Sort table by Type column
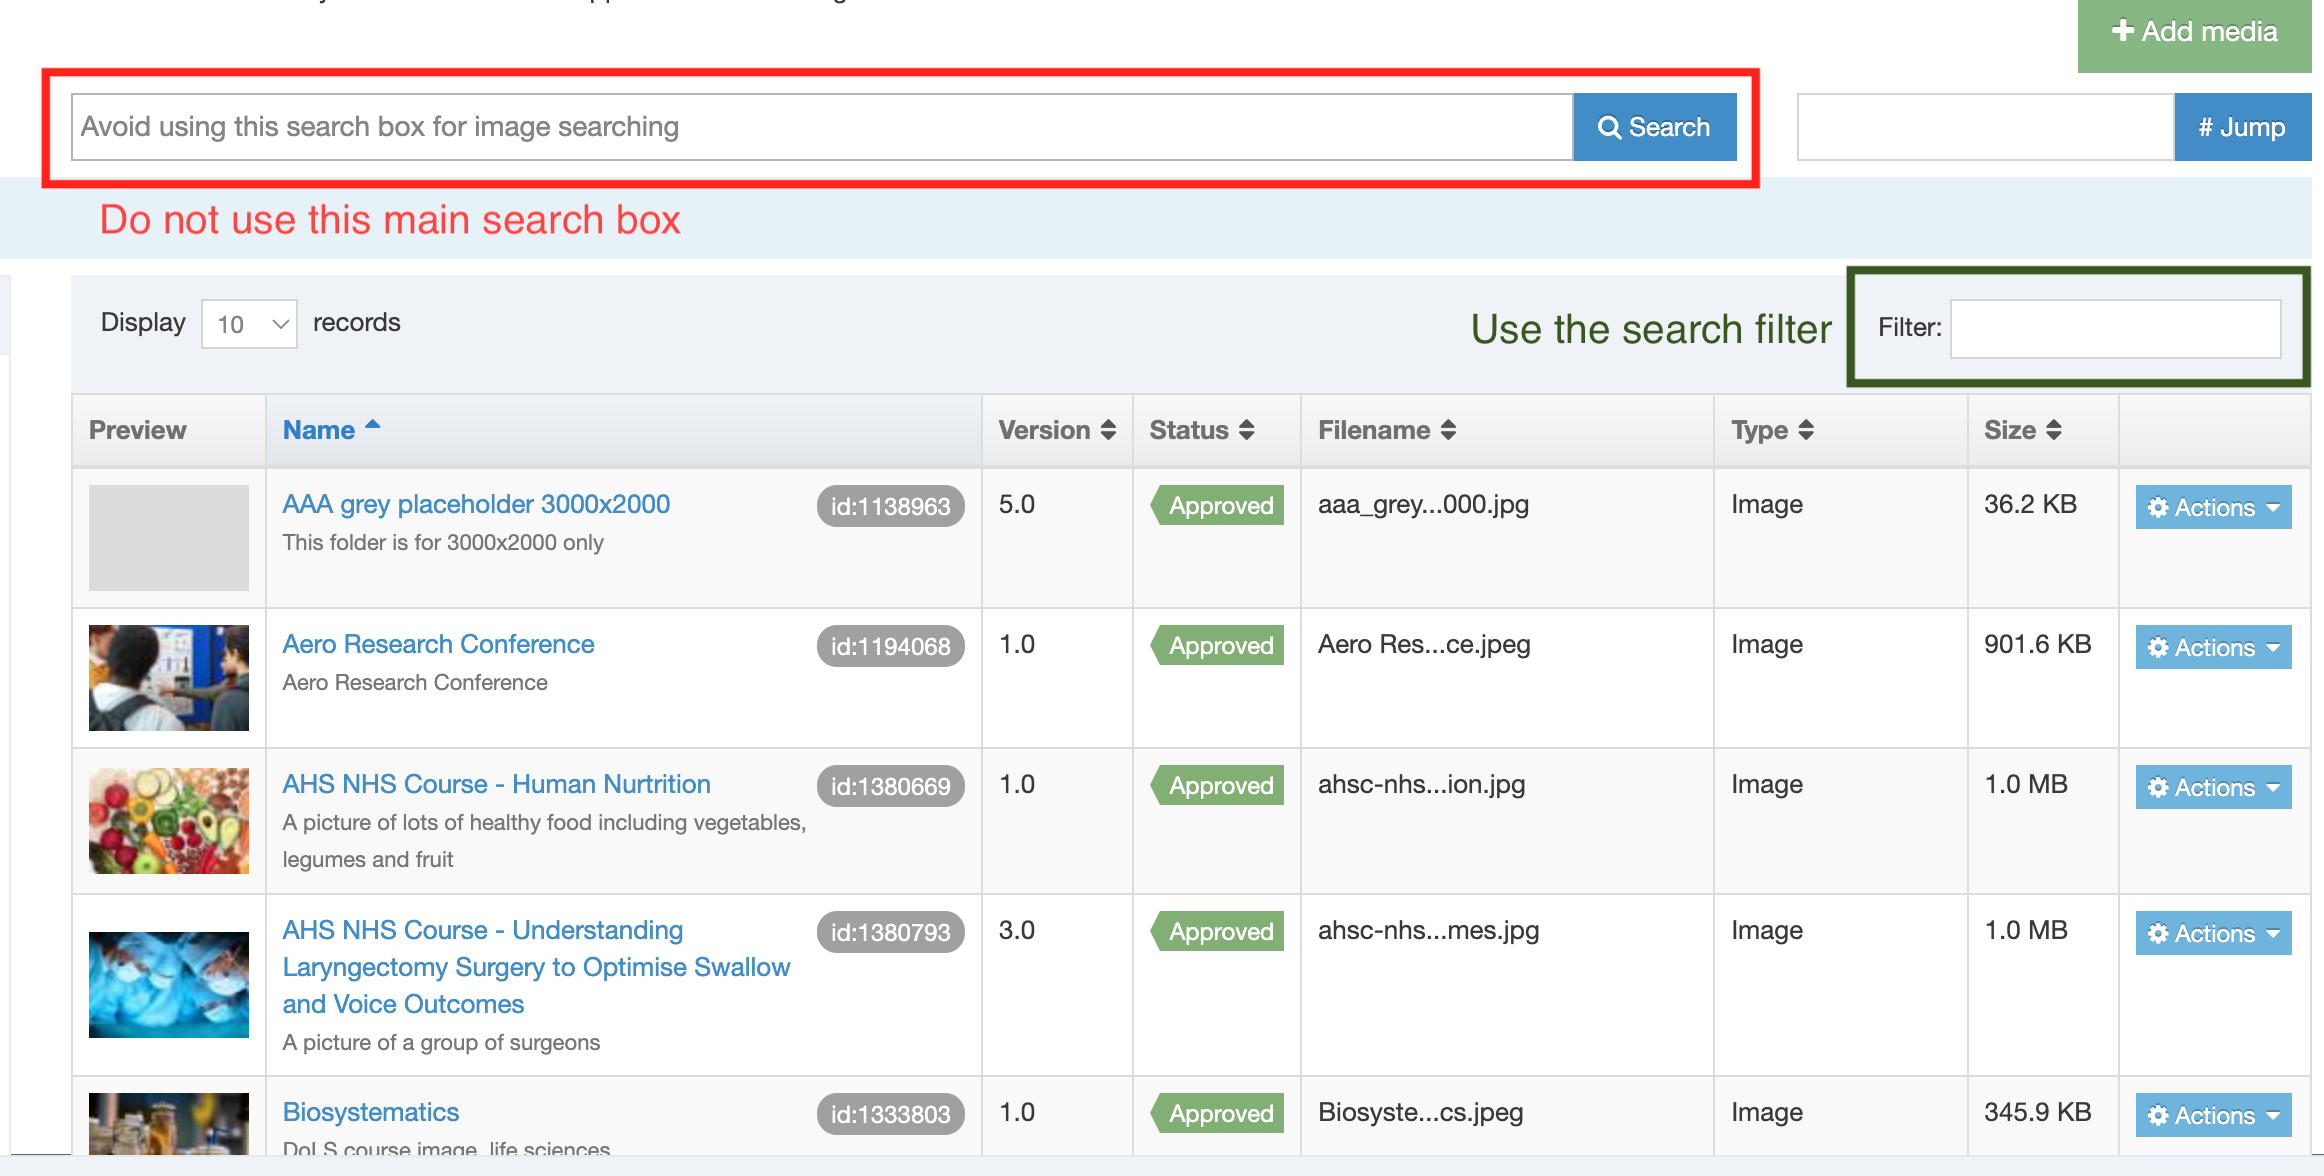This screenshot has width=2324, height=1176. (1805, 430)
